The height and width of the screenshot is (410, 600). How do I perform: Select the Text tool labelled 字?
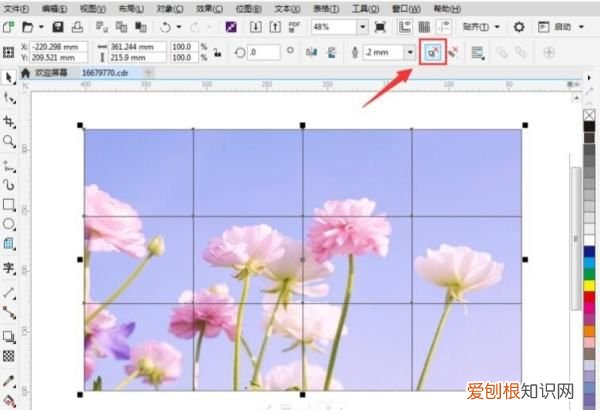[8, 267]
